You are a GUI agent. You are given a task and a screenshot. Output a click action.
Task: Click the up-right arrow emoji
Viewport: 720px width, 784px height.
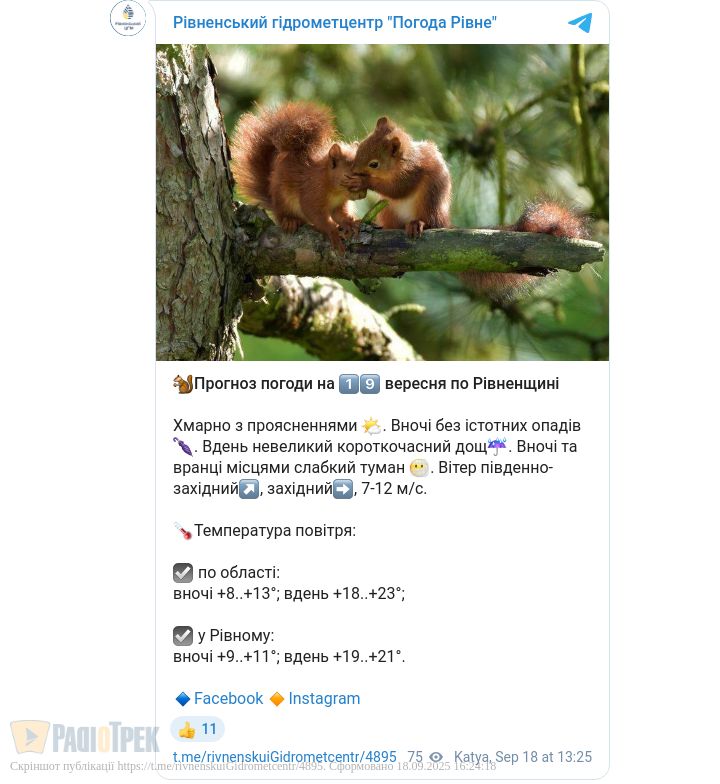[x=249, y=489]
